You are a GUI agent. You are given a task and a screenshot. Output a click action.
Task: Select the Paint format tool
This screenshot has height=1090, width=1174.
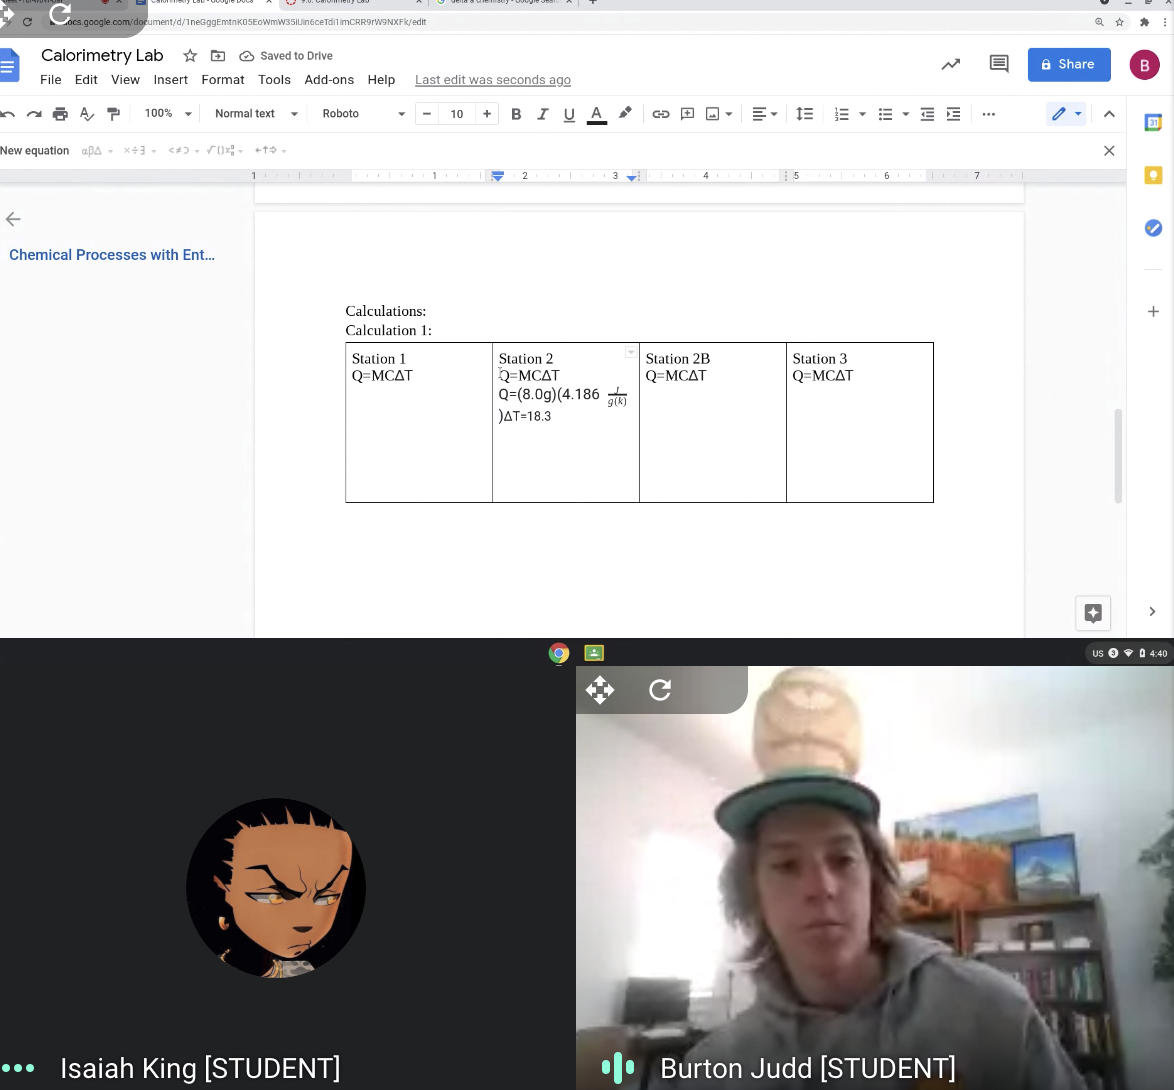click(114, 114)
